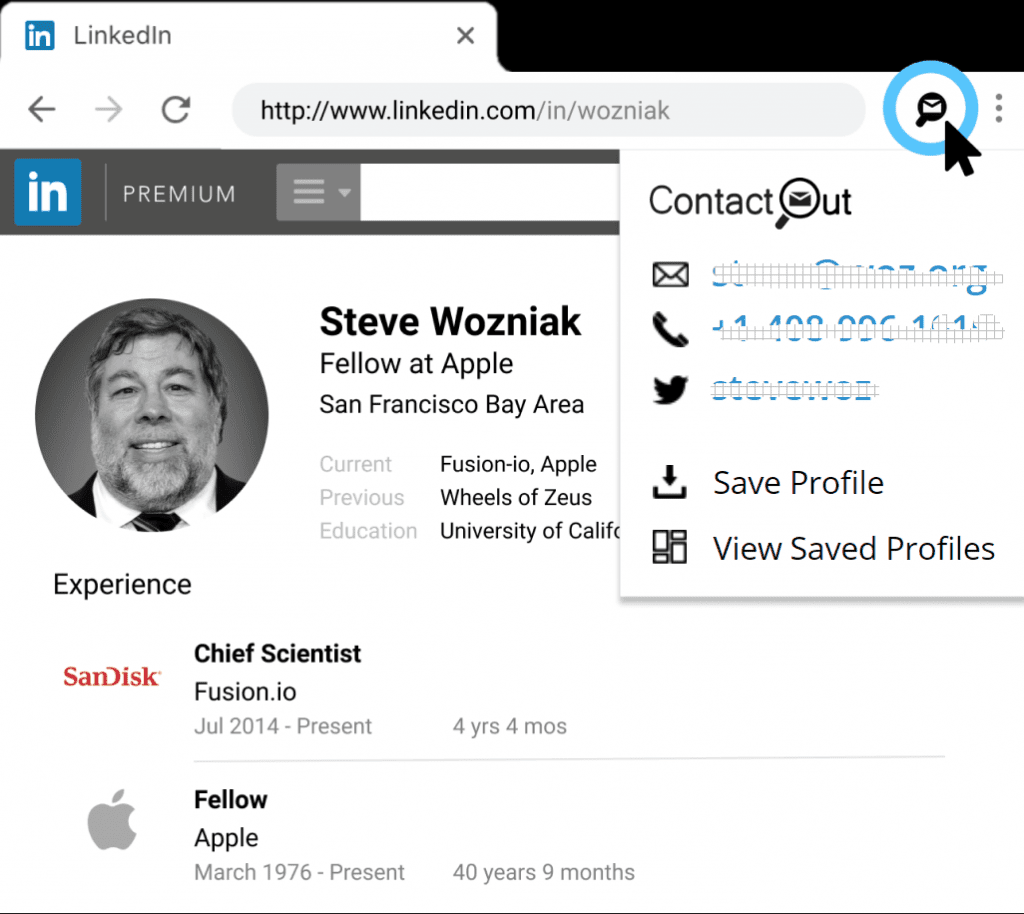Click the Twitter bird icon
This screenshot has height=914, width=1024.
click(x=670, y=388)
